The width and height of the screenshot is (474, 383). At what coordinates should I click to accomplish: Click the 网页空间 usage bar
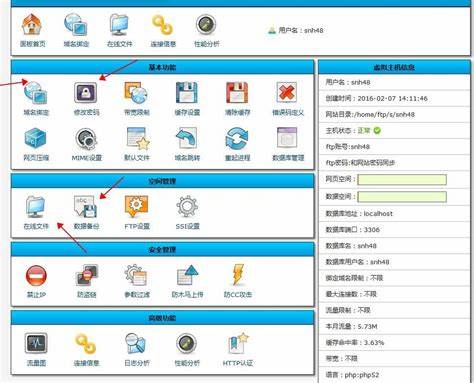pyautogui.click(x=402, y=180)
